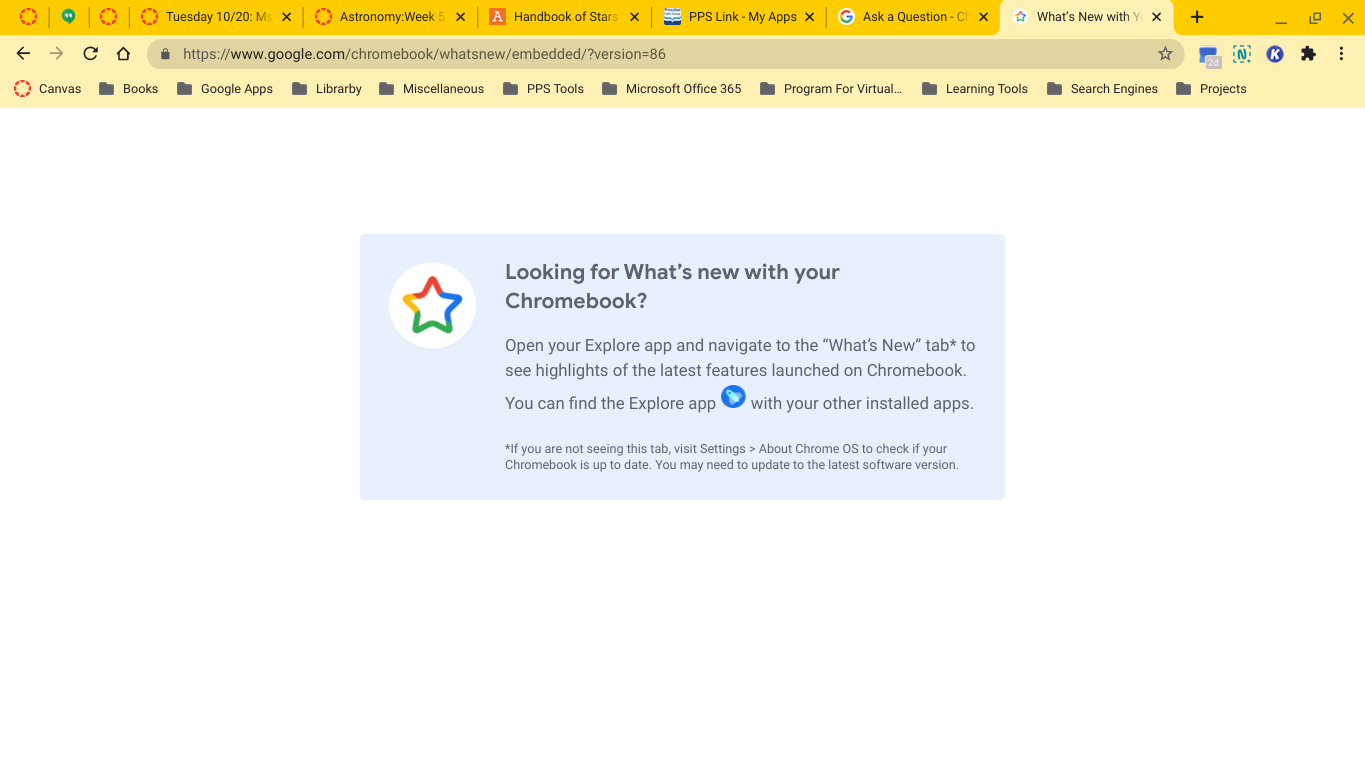Open the Kami extension icon
The height and width of the screenshot is (768, 1365).
[x=1274, y=53]
